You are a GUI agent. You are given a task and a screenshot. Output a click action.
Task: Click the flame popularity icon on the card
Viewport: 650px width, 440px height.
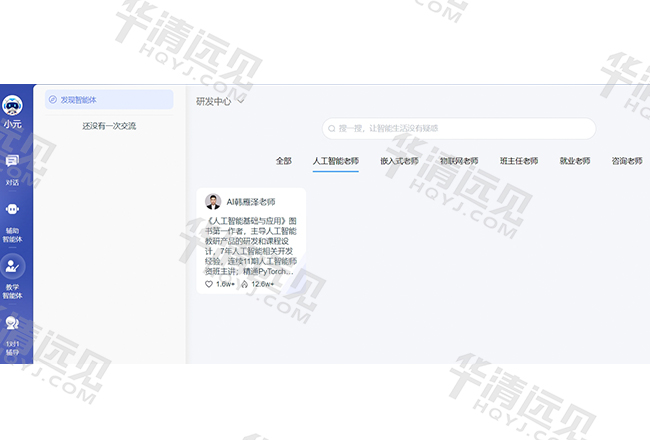(245, 284)
